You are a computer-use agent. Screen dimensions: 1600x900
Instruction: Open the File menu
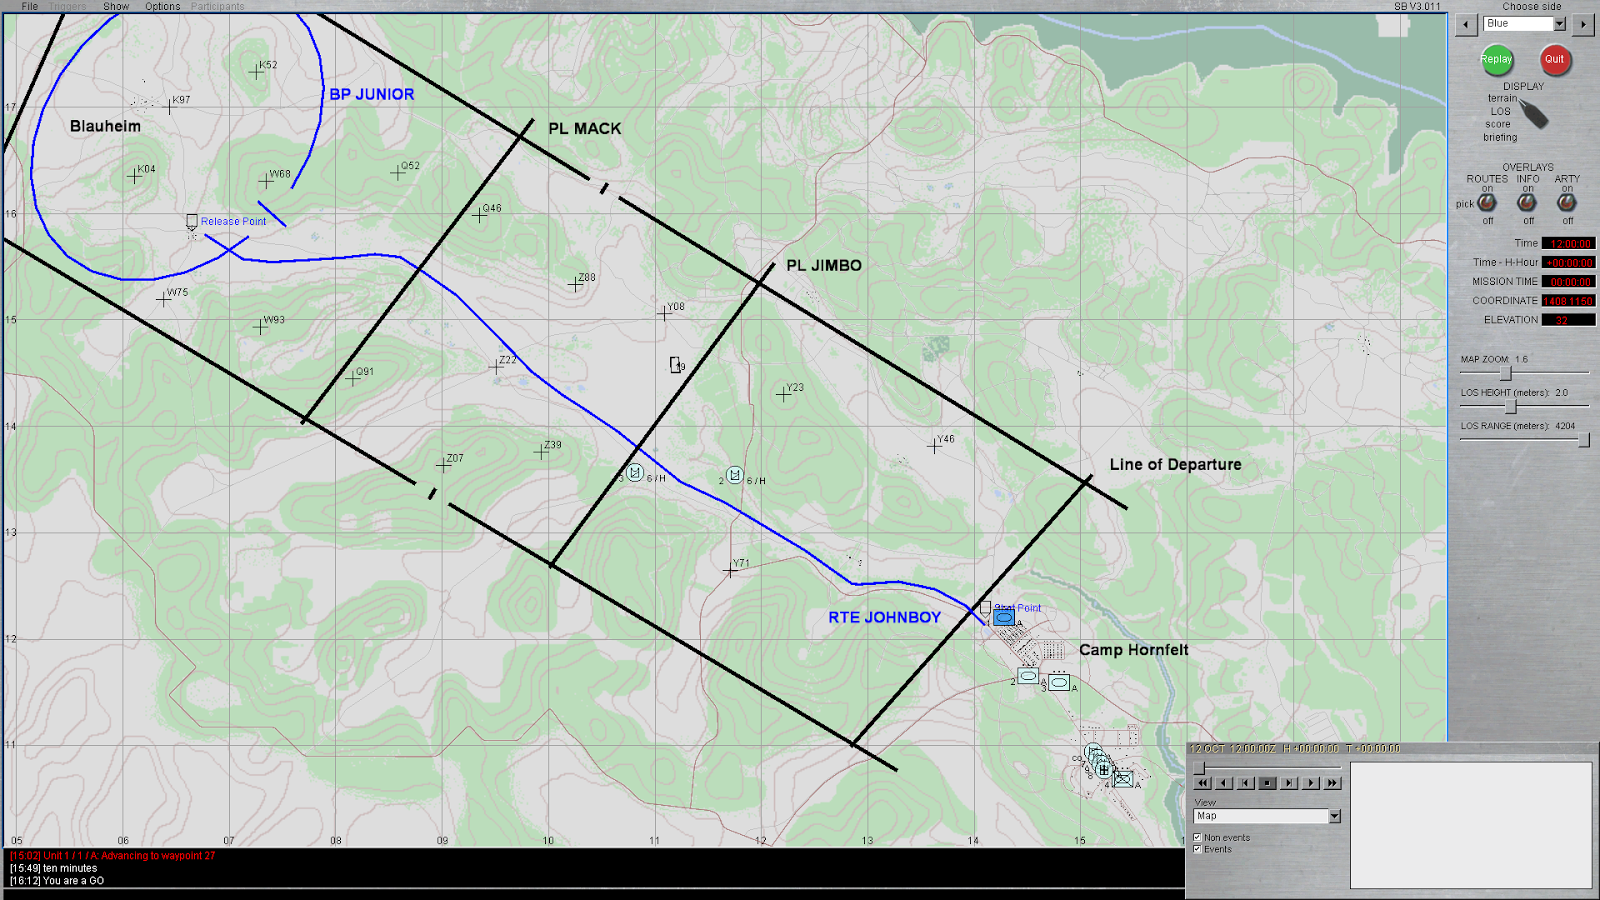tap(30, 6)
